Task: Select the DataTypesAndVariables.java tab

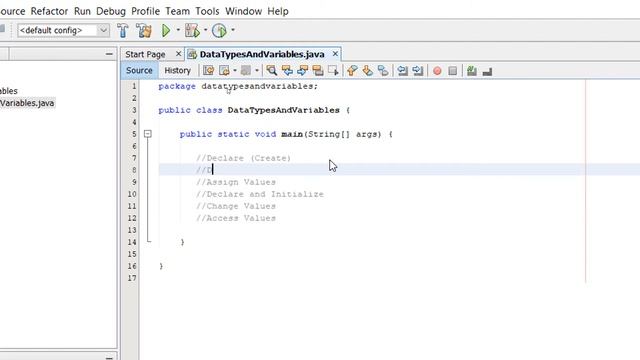Action: coord(262,54)
